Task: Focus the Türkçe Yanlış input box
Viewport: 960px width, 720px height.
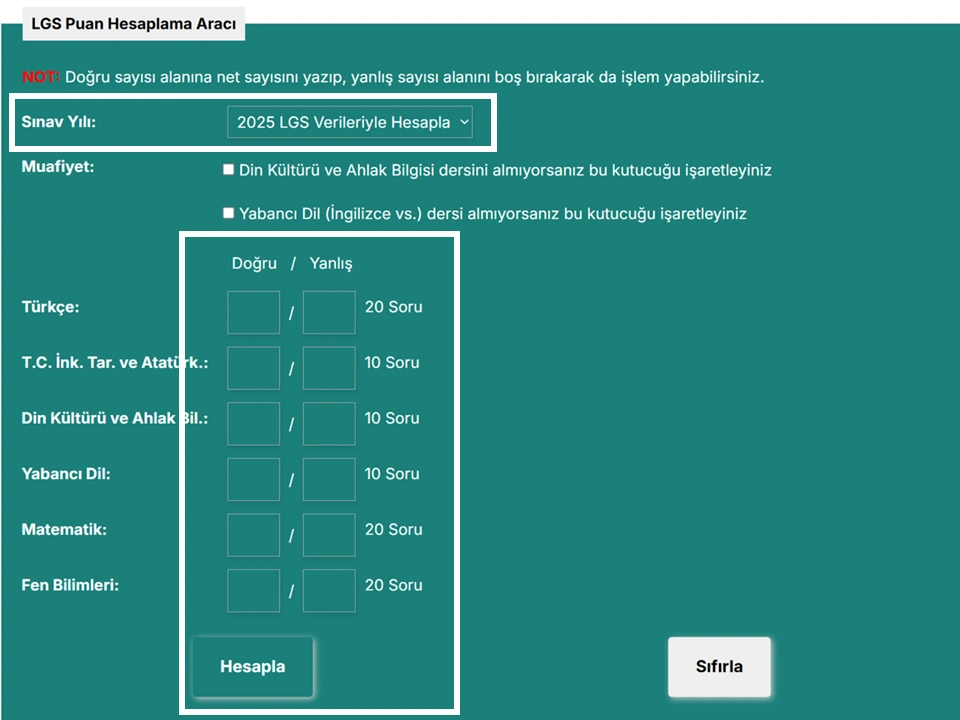Action: (329, 312)
